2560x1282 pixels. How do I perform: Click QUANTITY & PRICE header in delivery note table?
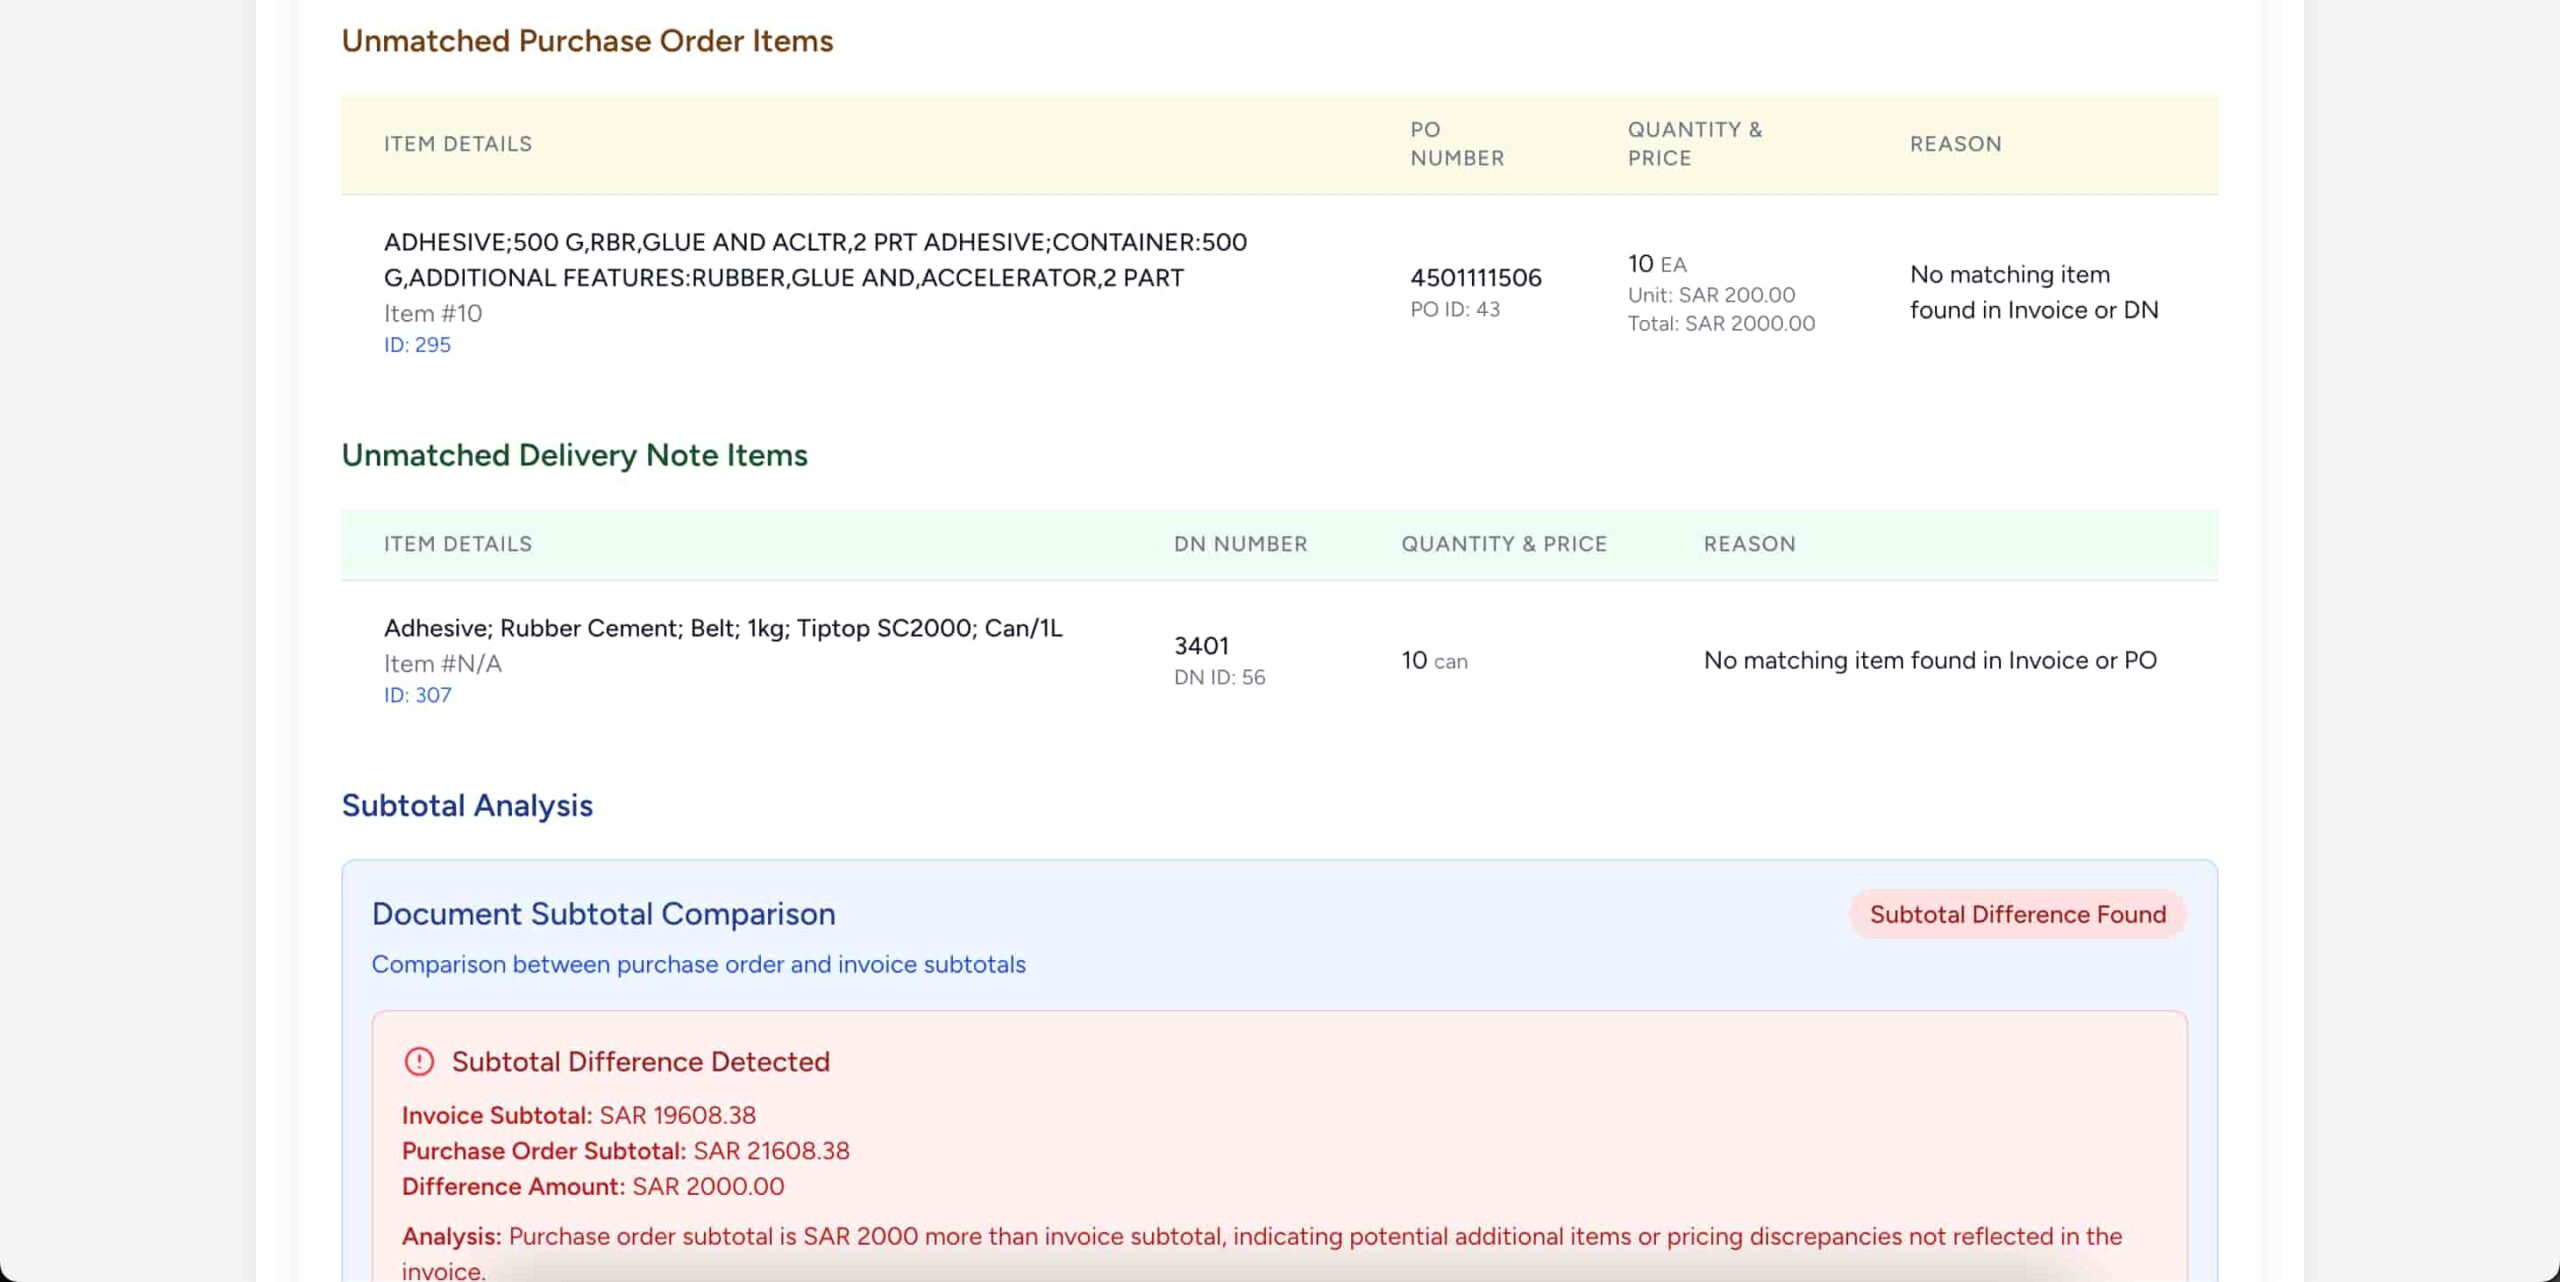pos(1503,544)
